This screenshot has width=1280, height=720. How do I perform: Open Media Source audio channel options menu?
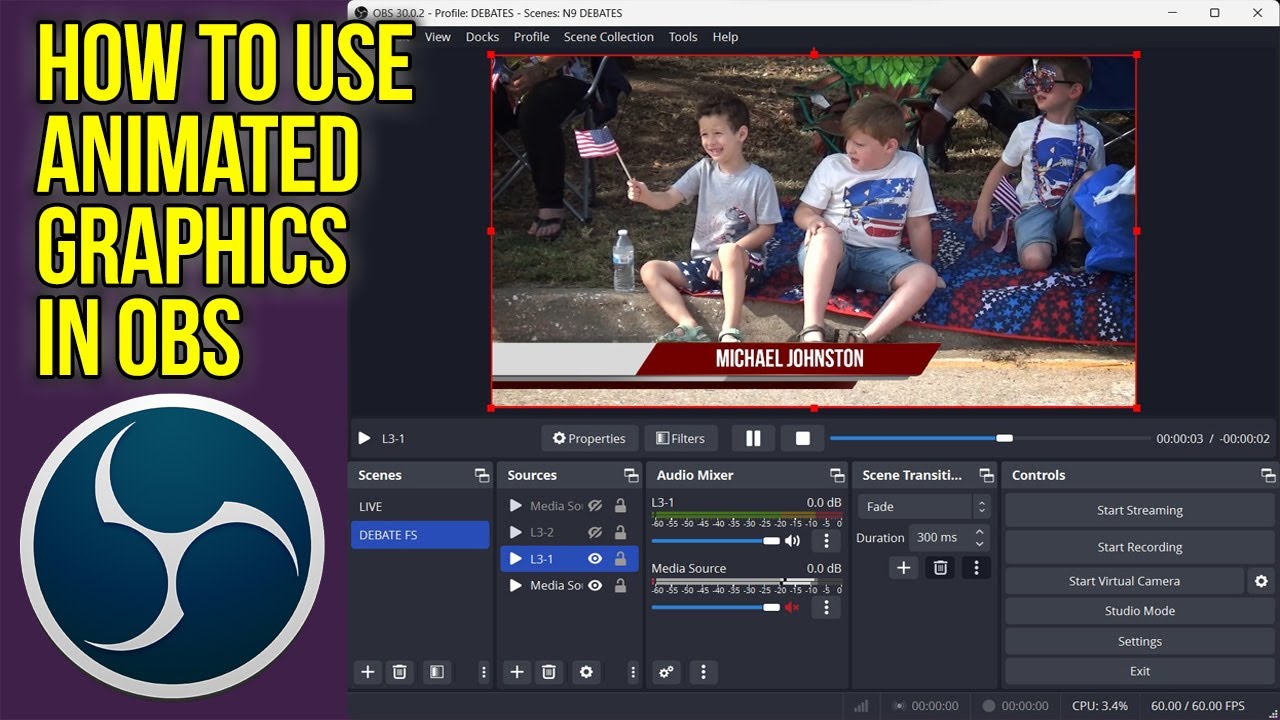click(826, 607)
